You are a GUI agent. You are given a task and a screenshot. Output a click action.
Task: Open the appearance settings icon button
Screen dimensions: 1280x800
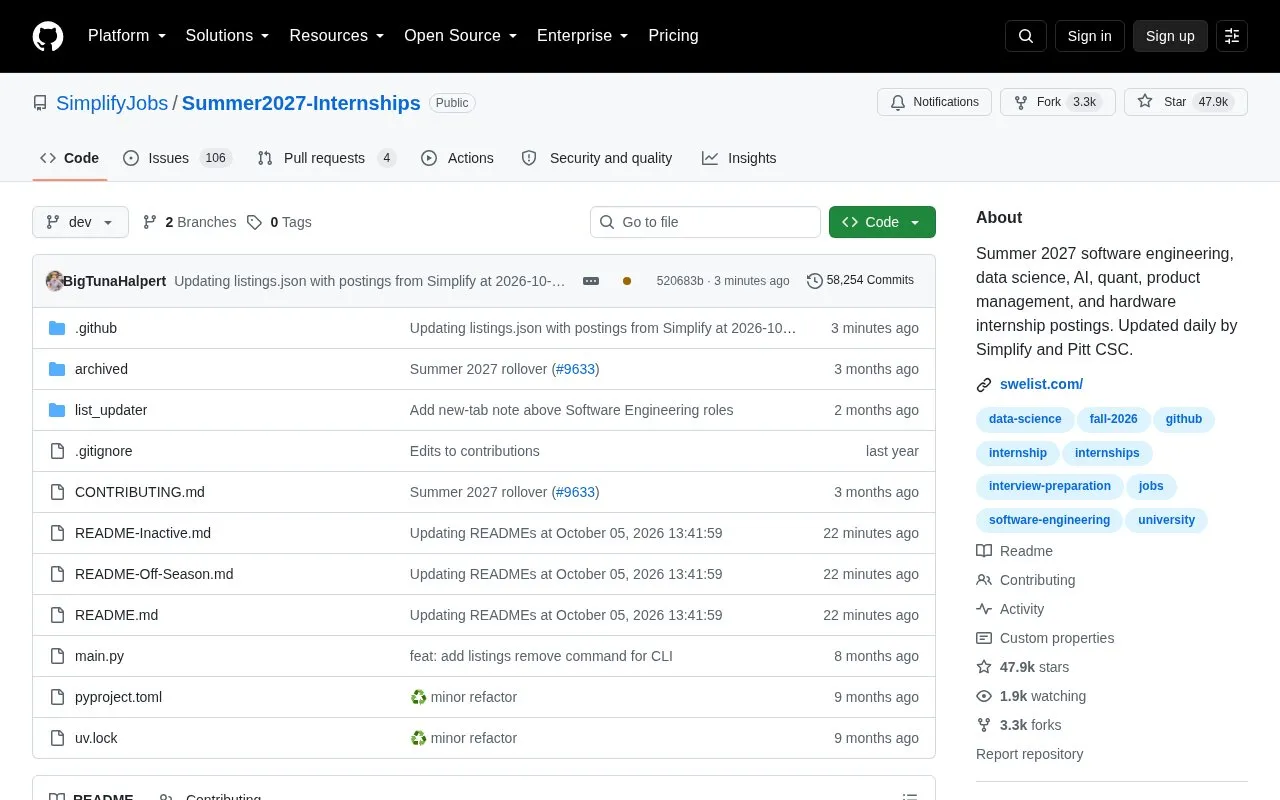[x=1232, y=36]
